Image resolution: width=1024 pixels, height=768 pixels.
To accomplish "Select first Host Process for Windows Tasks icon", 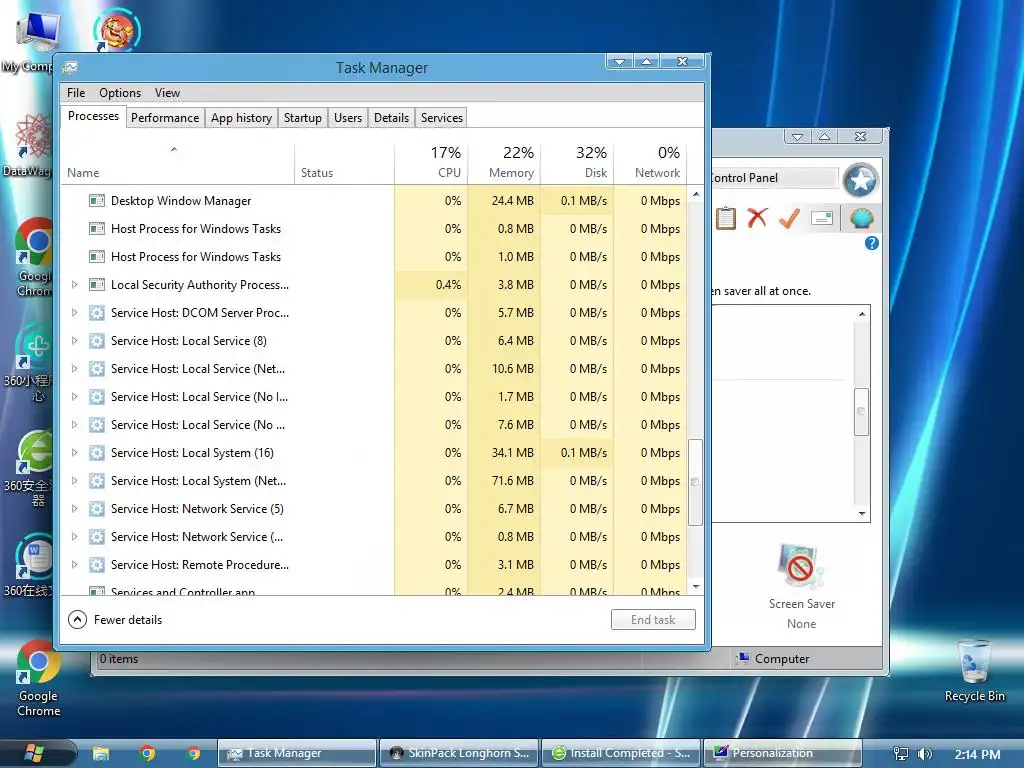I will click(x=97, y=229).
